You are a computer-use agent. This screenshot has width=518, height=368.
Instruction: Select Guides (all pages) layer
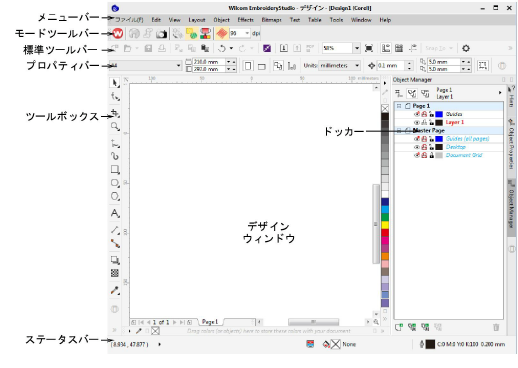(467, 139)
